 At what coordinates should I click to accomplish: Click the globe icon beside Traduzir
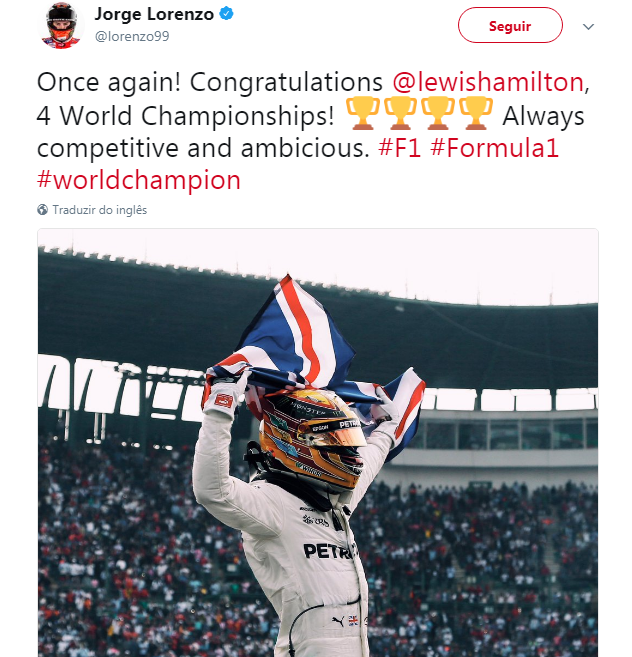click(43, 210)
